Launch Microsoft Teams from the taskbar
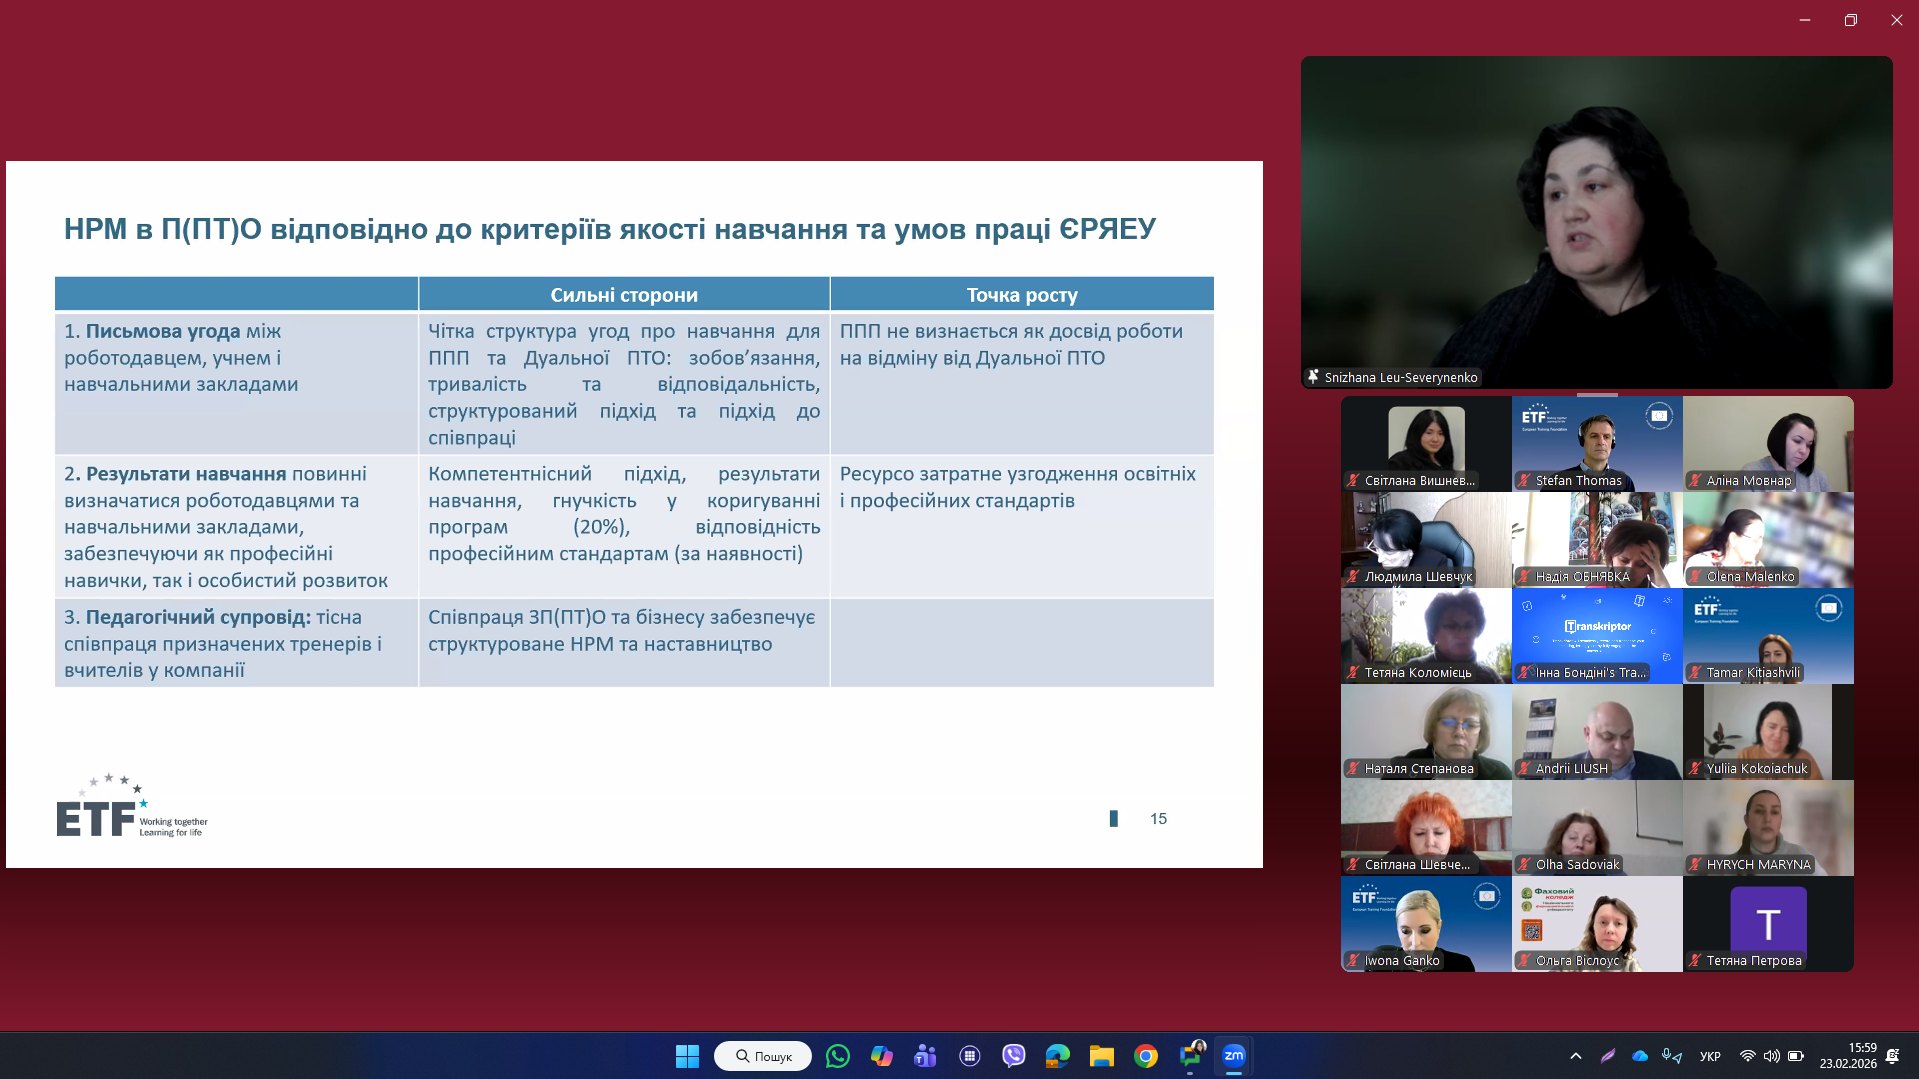Image resolution: width=1919 pixels, height=1079 pixels. [x=925, y=1056]
